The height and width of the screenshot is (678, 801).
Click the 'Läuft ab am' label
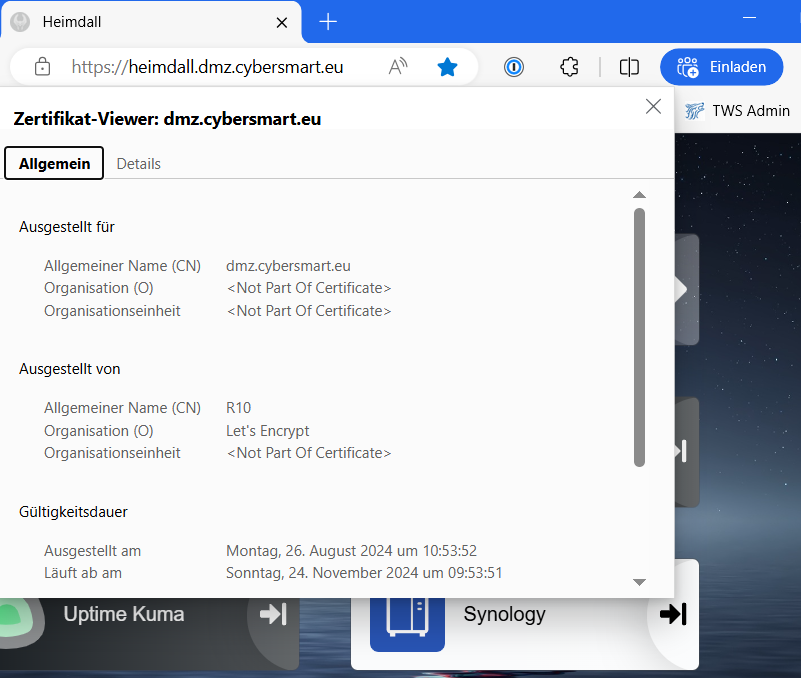(83, 573)
